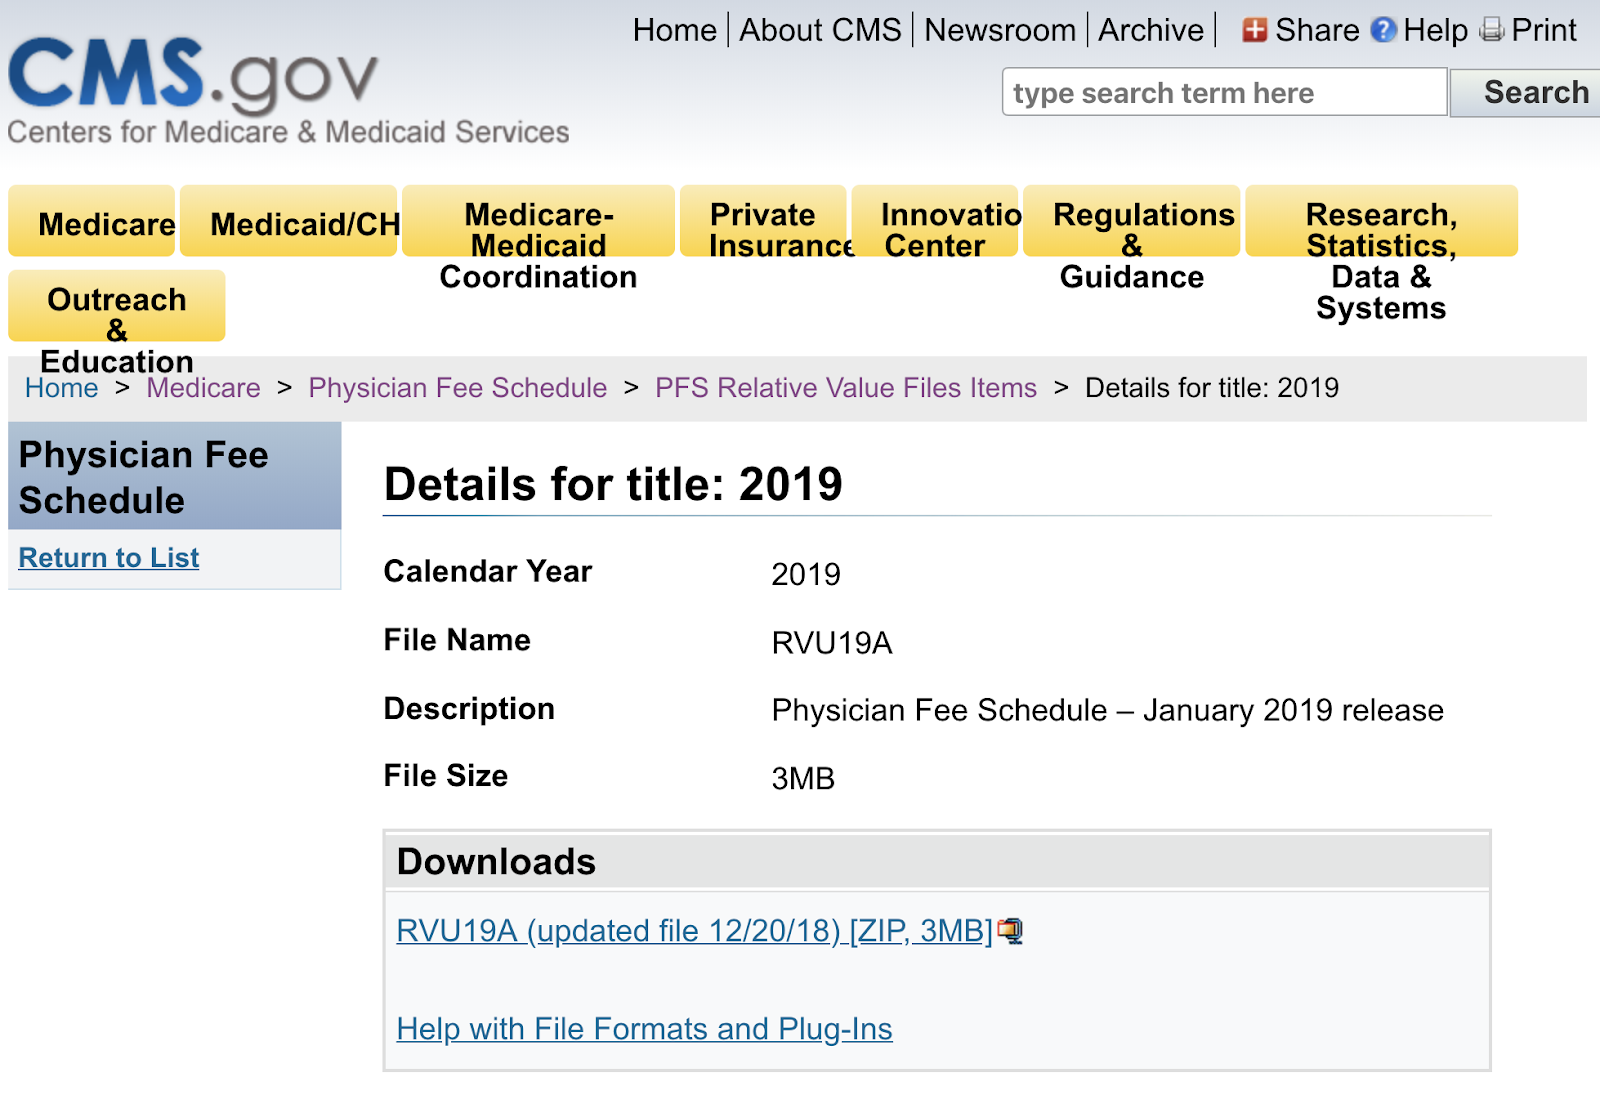Click the File Name label
Image resolution: width=1600 pixels, height=1095 pixels.
[x=457, y=640]
